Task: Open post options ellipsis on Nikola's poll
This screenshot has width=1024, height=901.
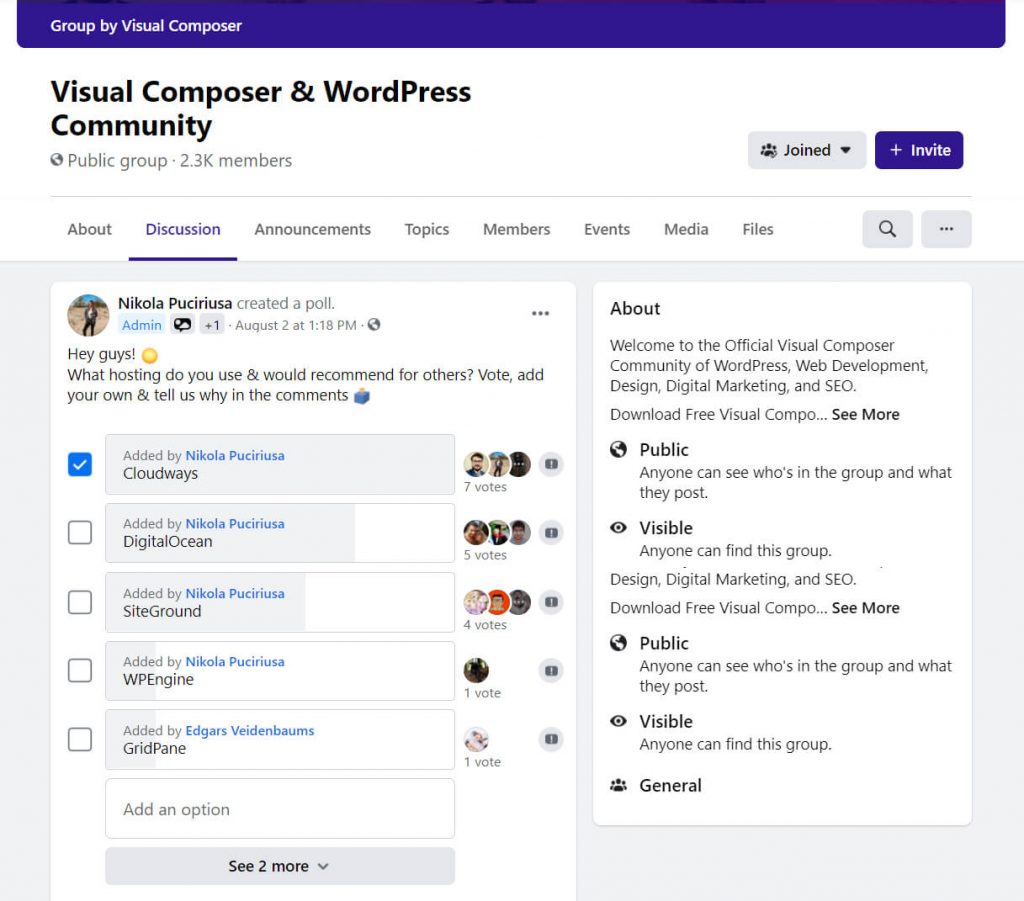Action: coord(540,313)
